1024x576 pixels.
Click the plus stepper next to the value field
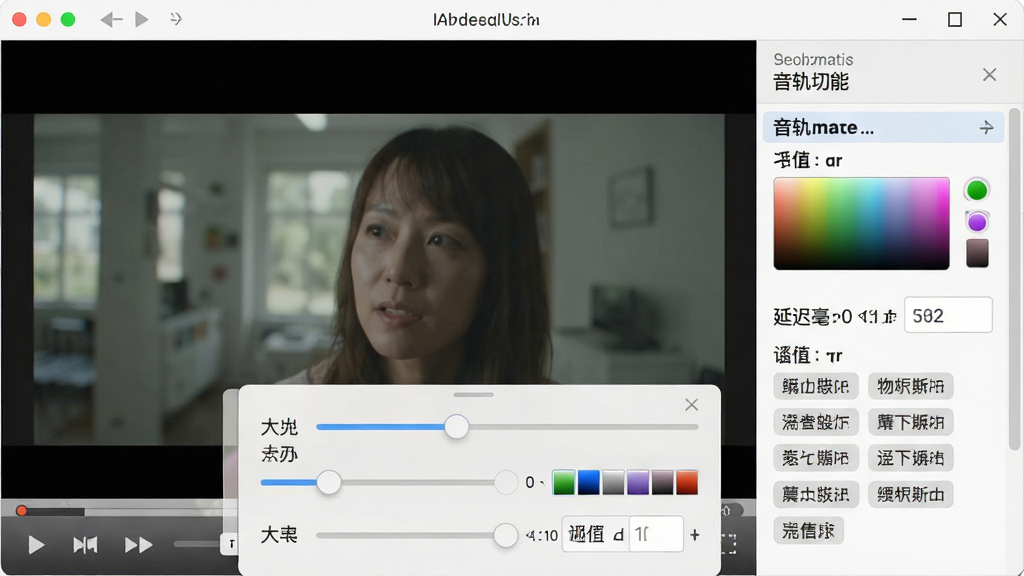[695, 535]
